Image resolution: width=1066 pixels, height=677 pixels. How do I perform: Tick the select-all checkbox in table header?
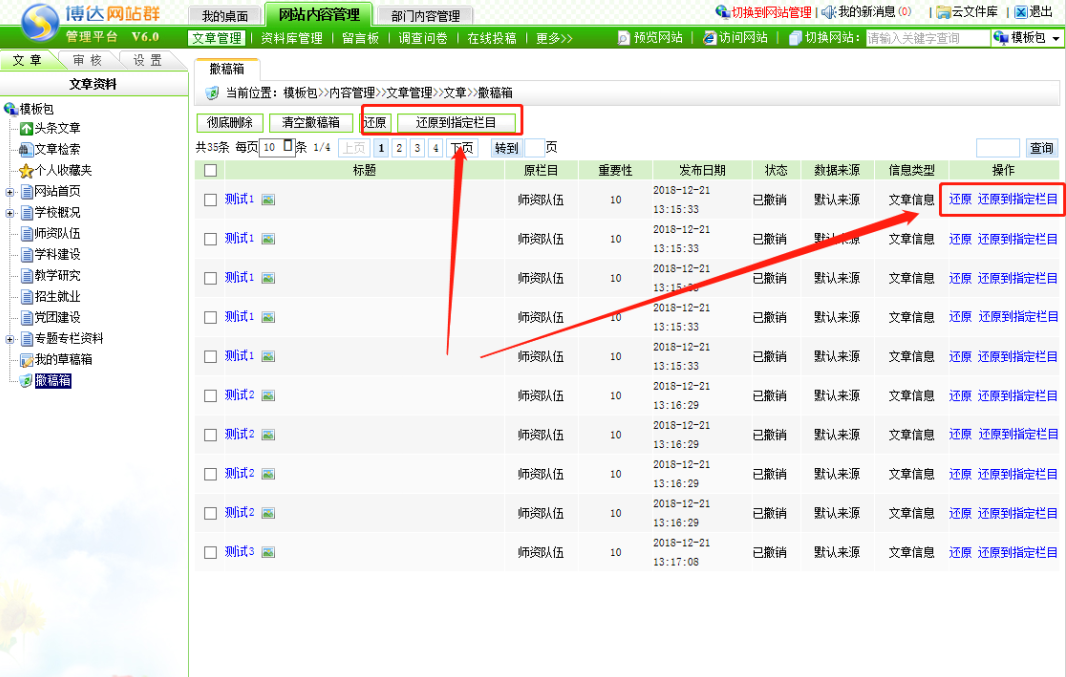(x=210, y=170)
